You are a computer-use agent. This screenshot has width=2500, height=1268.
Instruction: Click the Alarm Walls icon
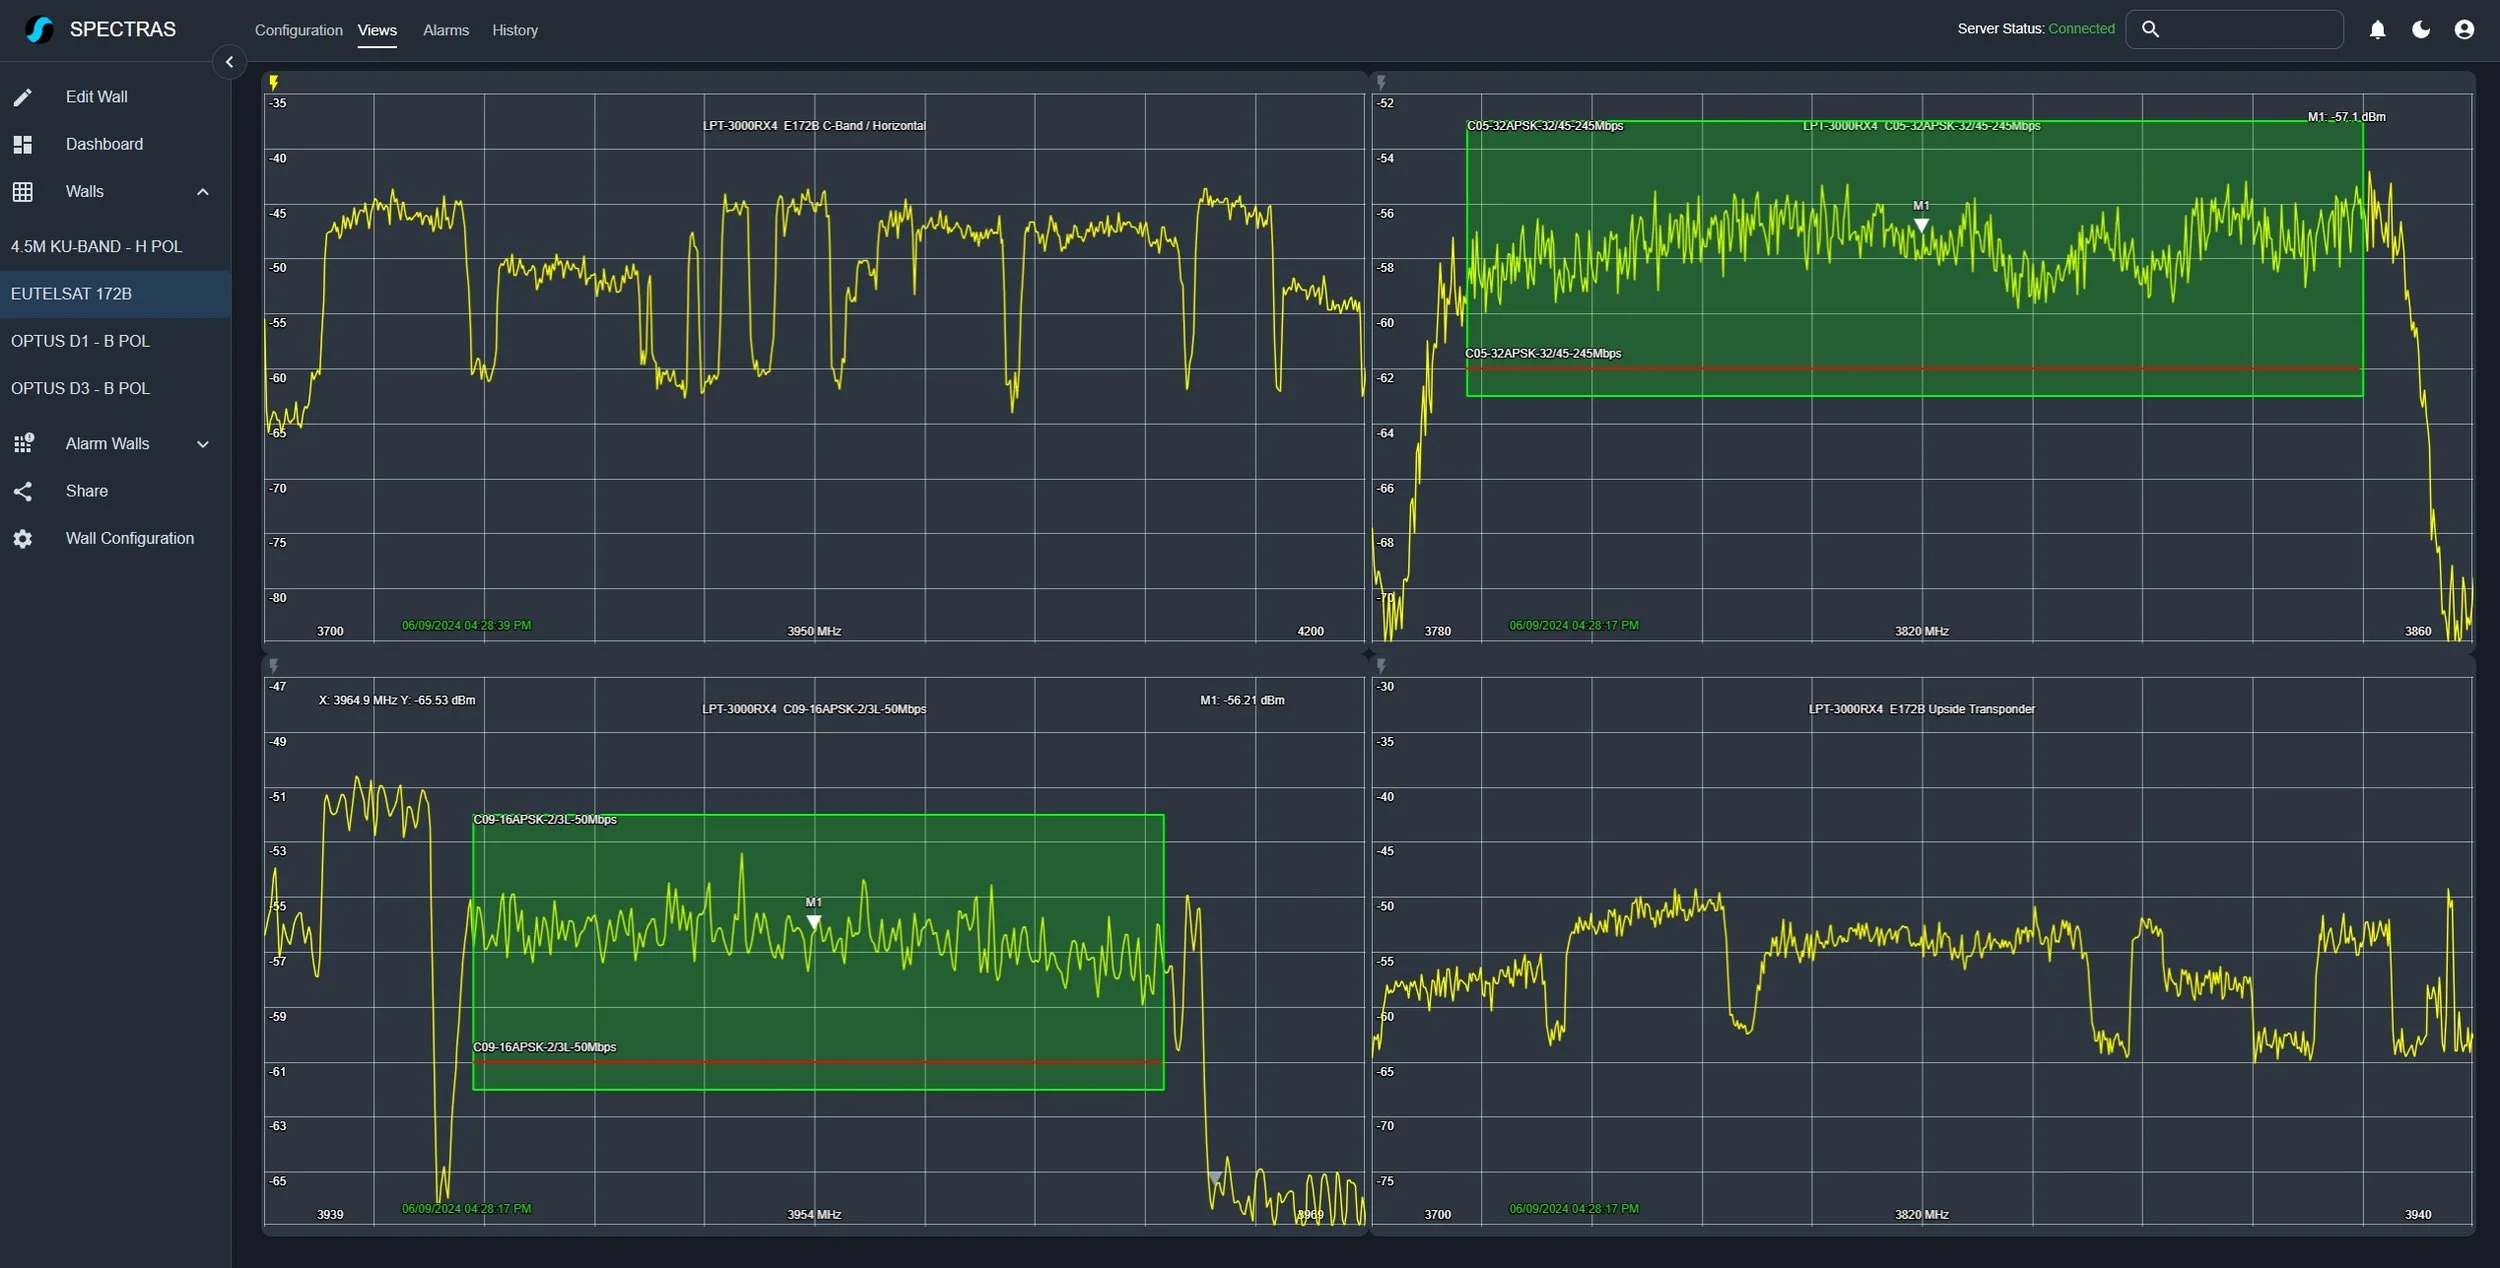tap(23, 443)
